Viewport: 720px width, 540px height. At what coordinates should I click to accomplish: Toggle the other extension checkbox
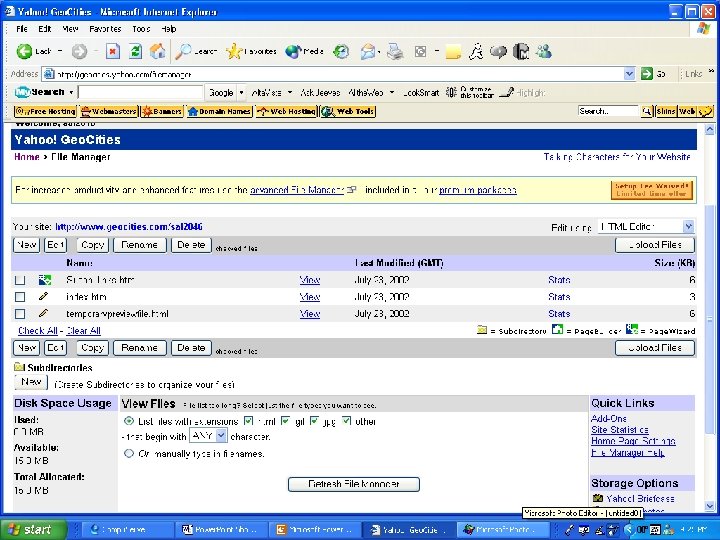click(347, 421)
